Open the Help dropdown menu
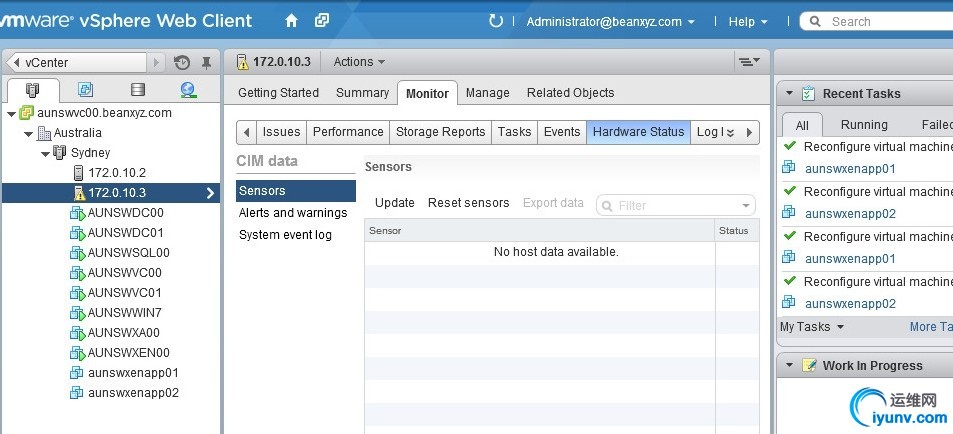This screenshot has height=434, width=953. point(748,22)
